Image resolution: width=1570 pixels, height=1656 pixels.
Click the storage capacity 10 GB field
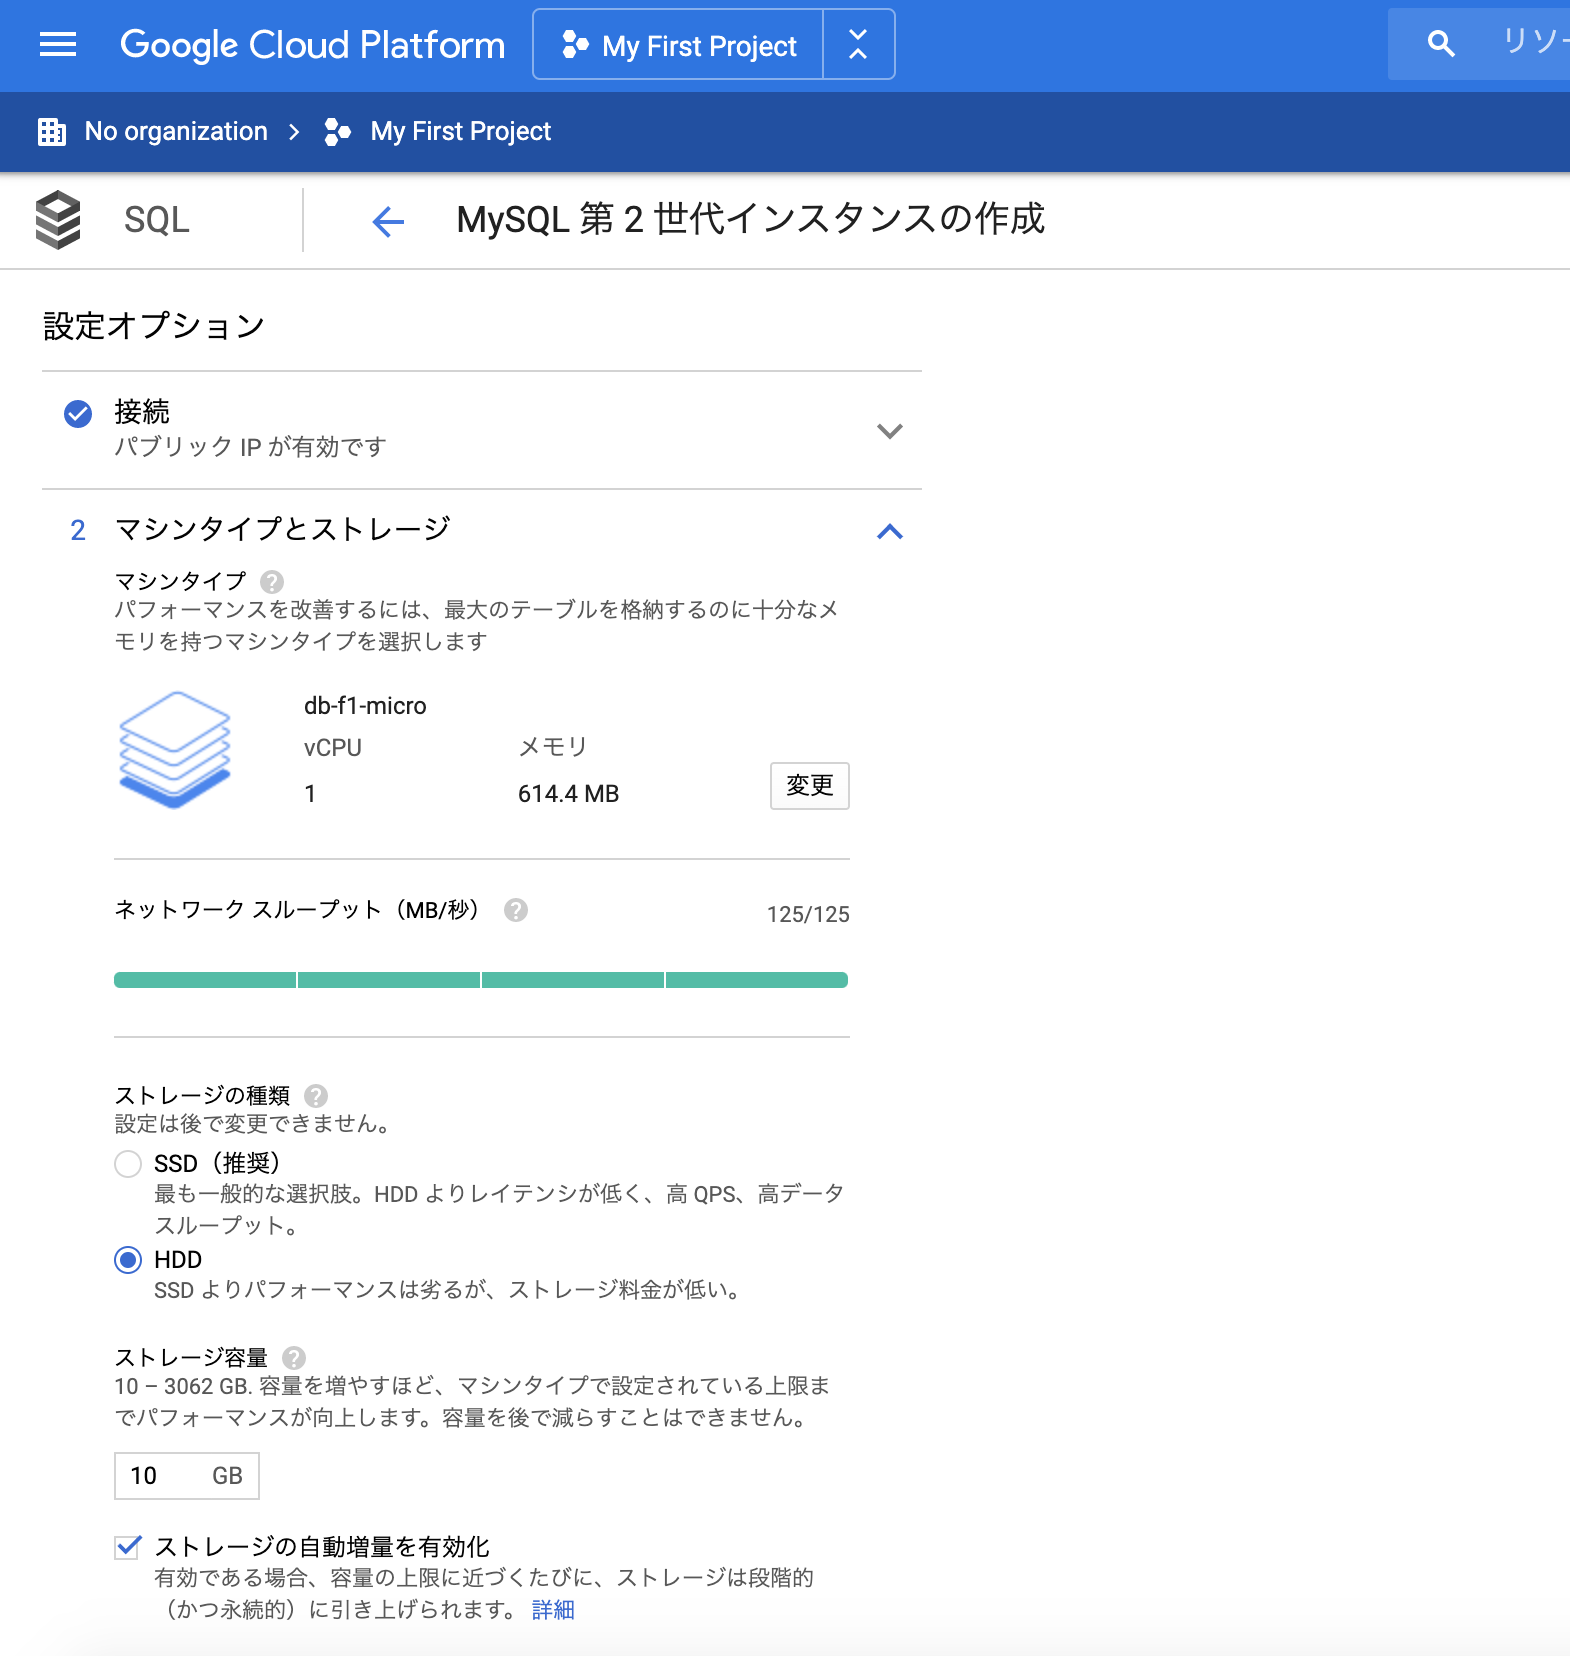pos(187,1476)
